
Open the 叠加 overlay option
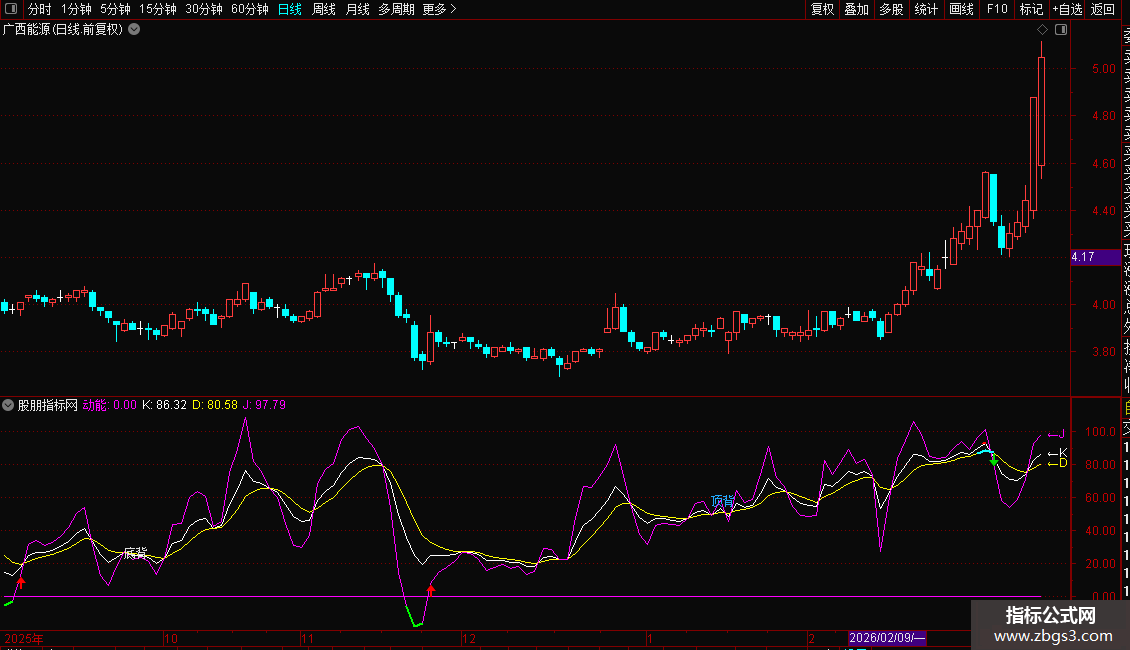(x=856, y=9)
